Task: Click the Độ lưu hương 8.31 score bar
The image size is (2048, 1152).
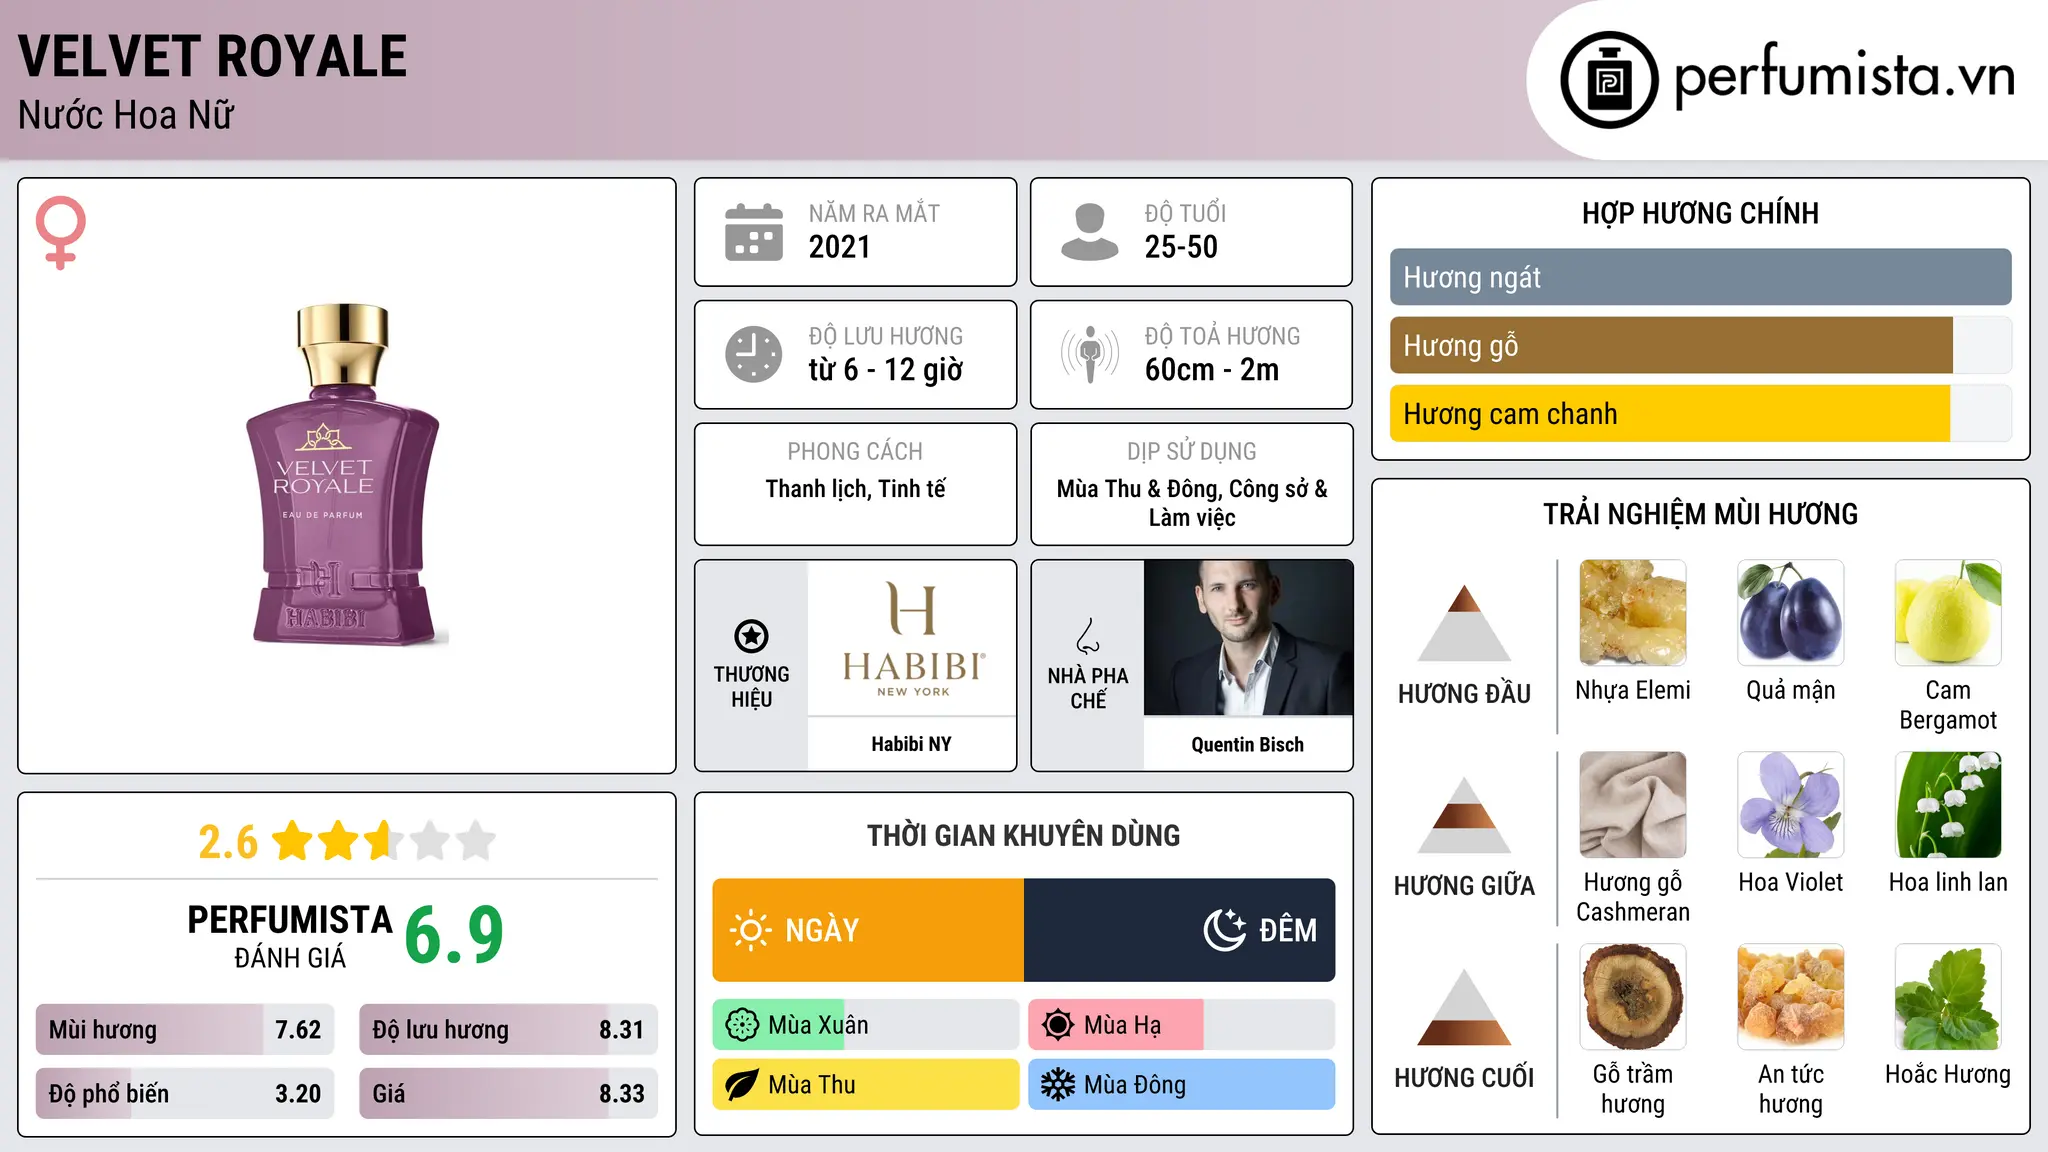Action: (x=508, y=1030)
